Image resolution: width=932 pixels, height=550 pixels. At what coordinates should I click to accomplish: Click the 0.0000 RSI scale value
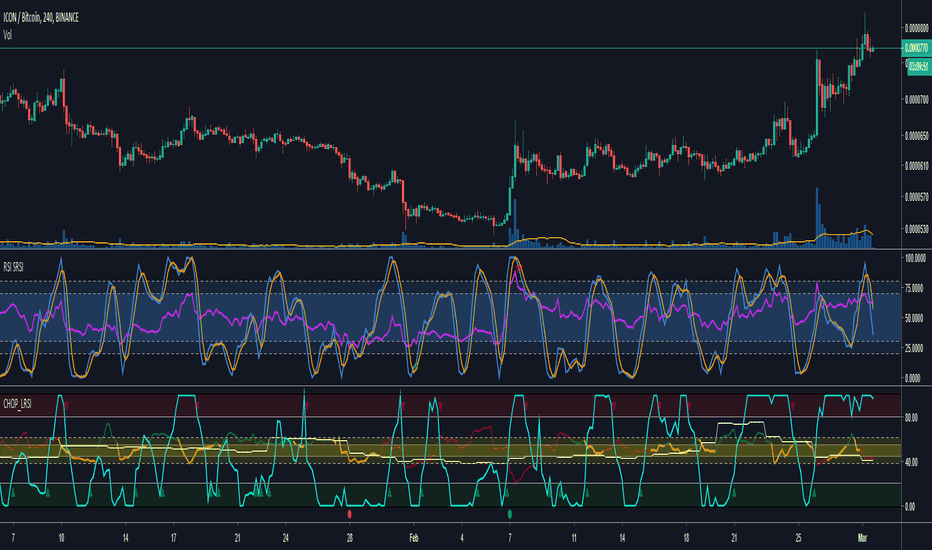[x=912, y=378]
